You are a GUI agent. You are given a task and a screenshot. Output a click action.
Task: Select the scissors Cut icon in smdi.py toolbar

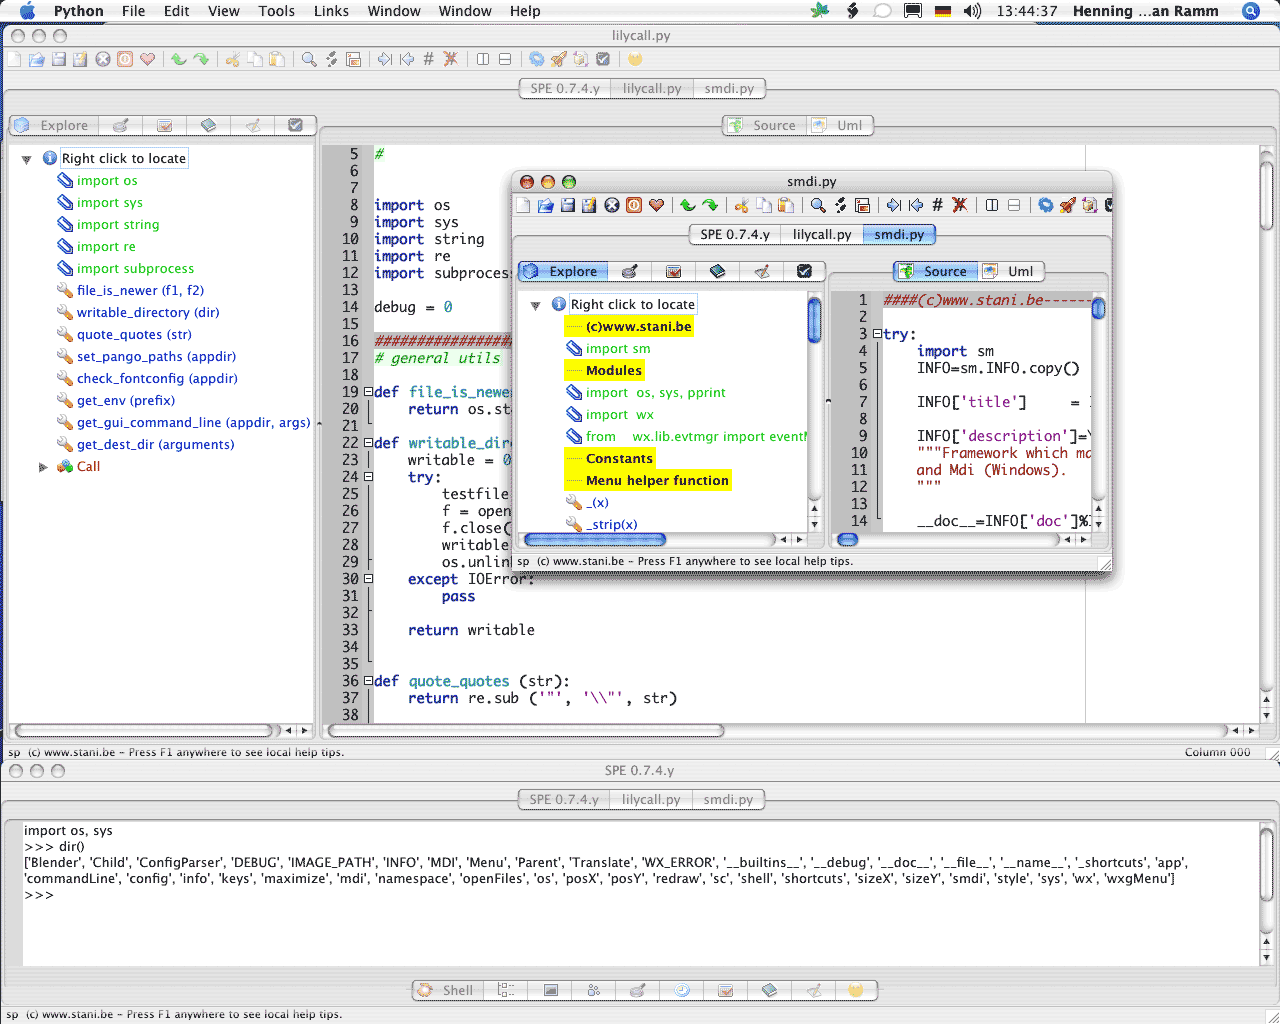pyautogui.click(x=741, y=205)
